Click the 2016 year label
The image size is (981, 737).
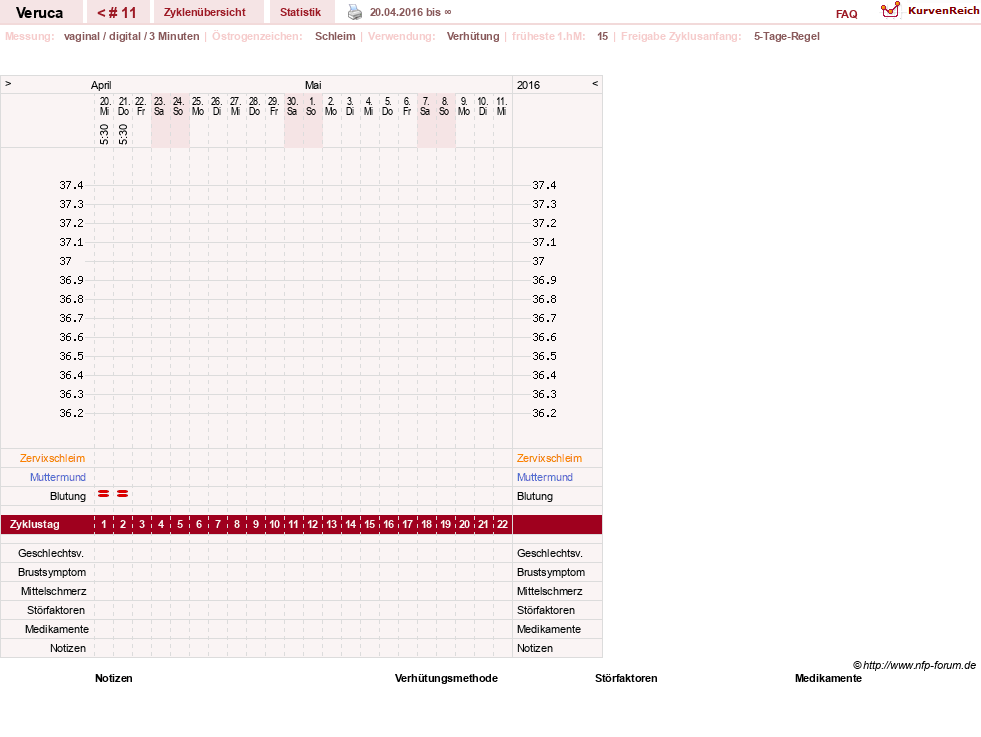coord(529,85)
